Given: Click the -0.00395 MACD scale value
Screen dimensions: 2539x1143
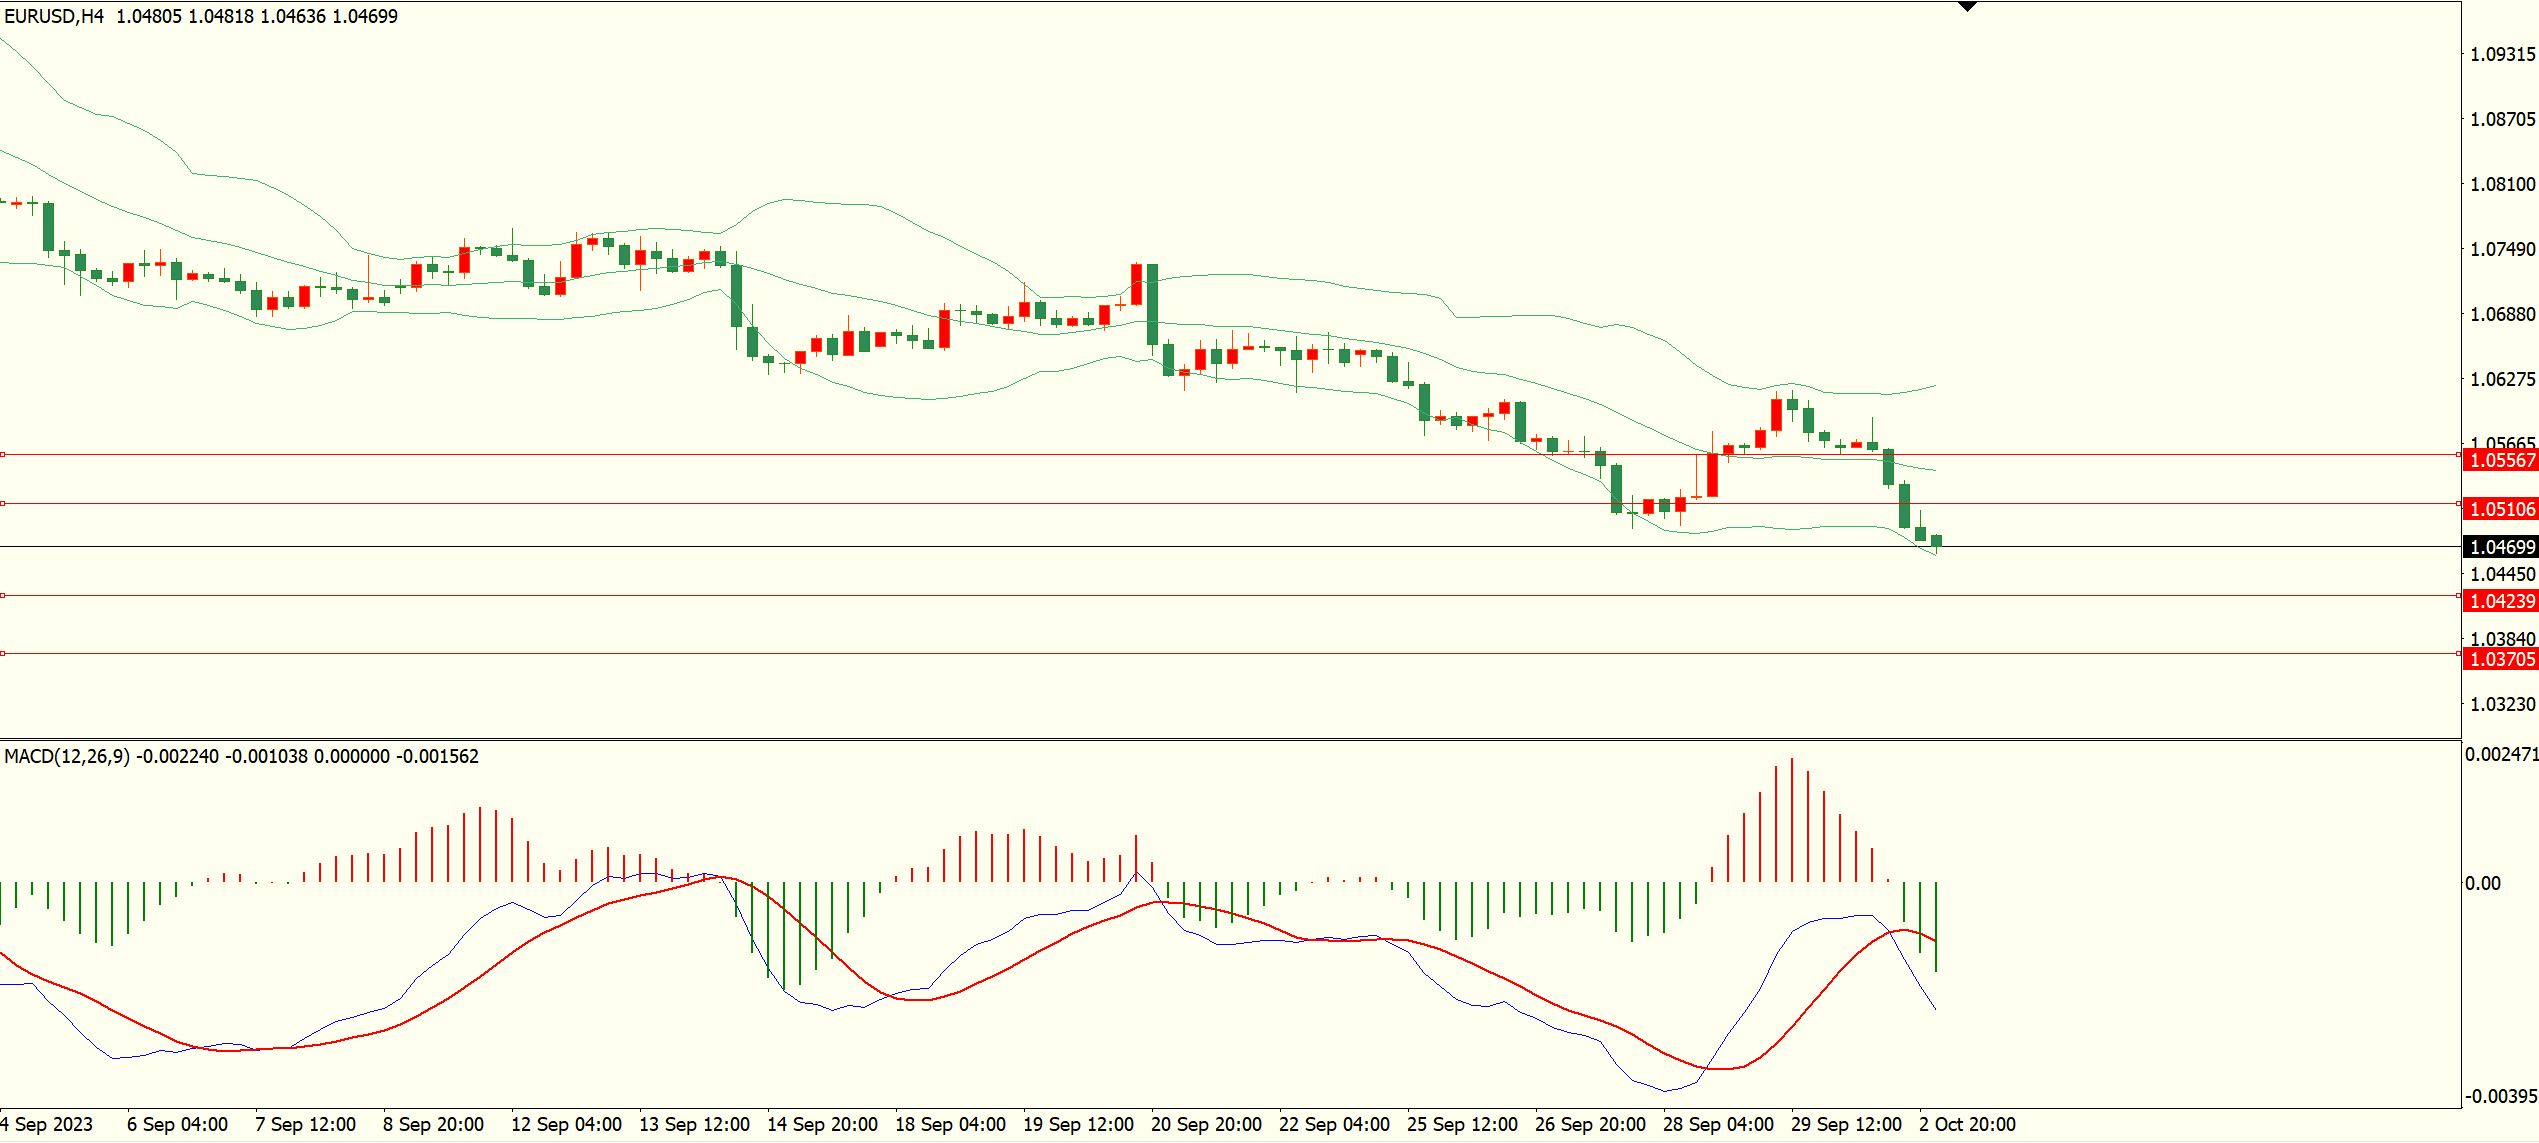Looking at the screenshot, I should pyautogui.click(x=2501, y=1096).
